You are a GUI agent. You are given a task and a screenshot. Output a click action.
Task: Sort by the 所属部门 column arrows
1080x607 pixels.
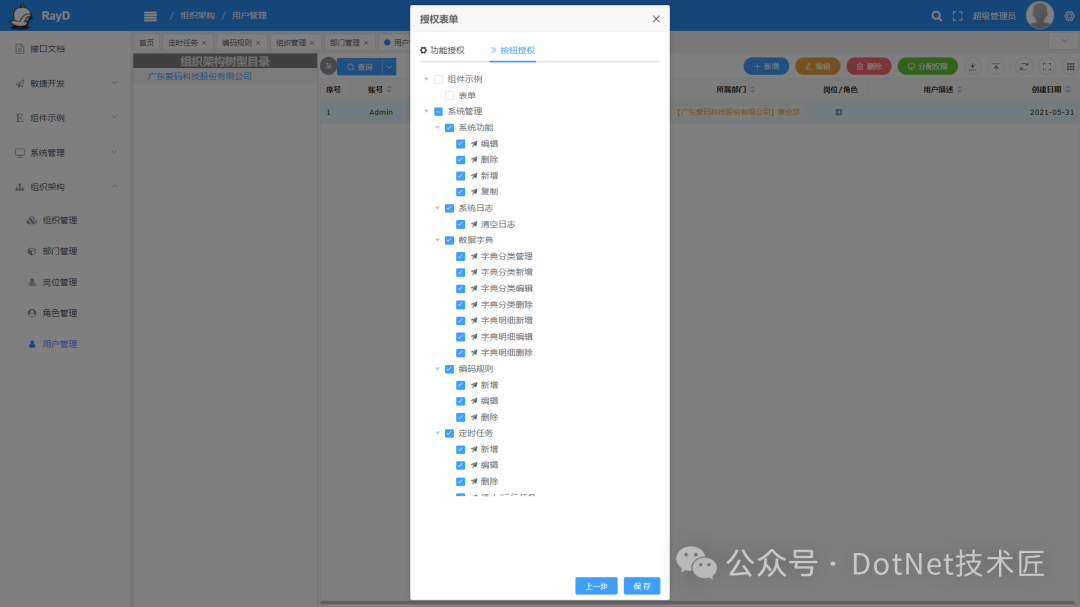click(x=753, y=90)
